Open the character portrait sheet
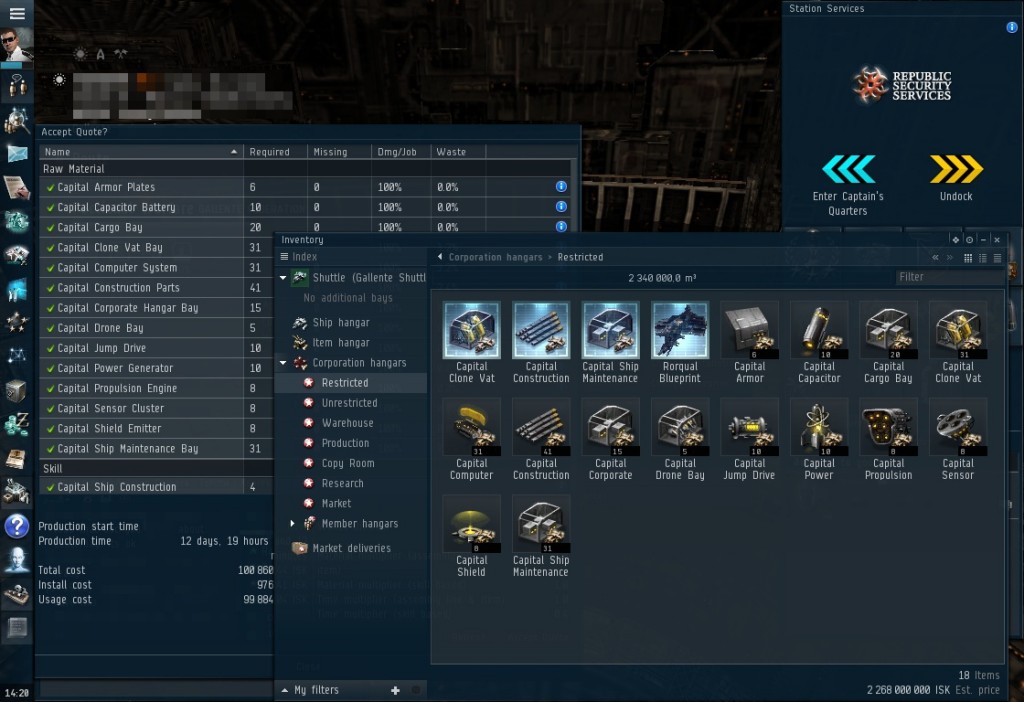1024x702 pixels. 16,46
